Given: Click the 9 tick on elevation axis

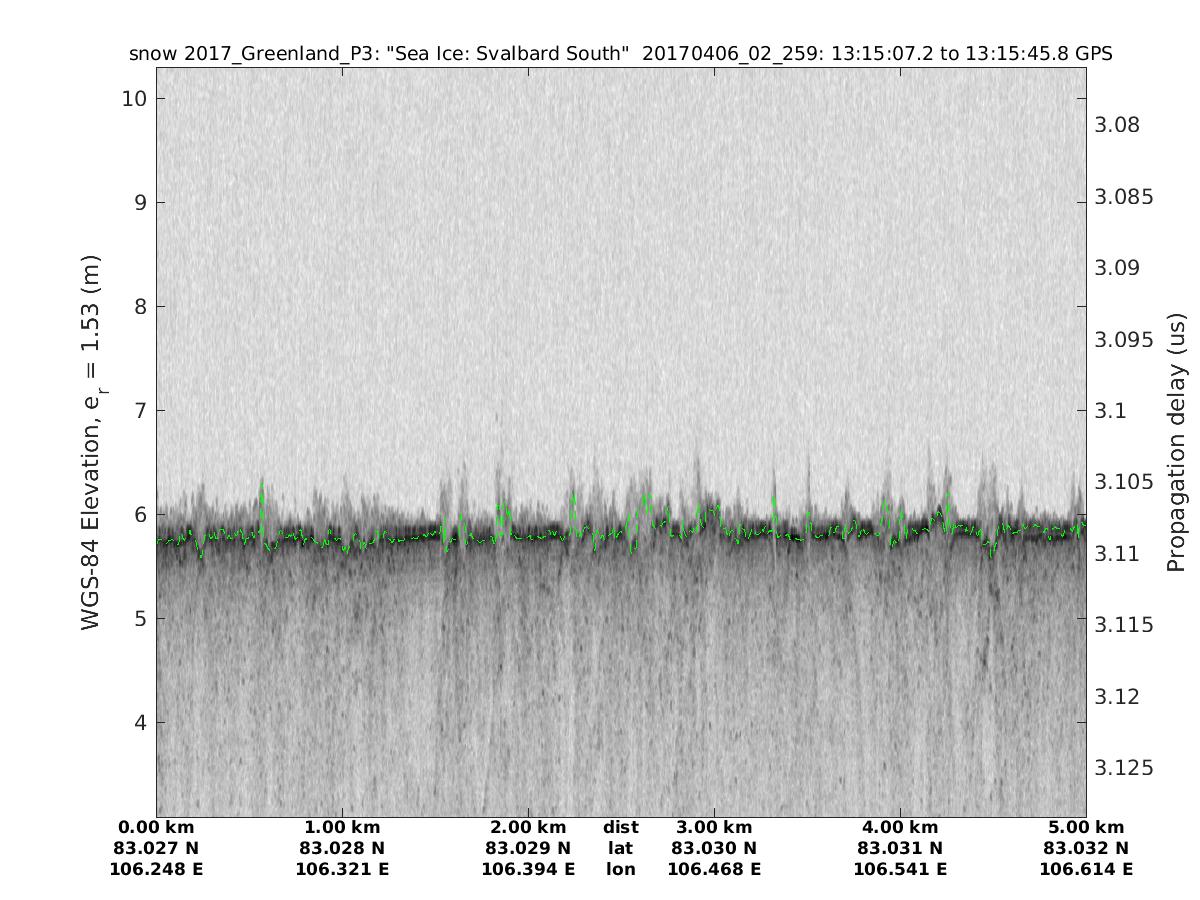Looking at the screenshot, I should (141, 202).
